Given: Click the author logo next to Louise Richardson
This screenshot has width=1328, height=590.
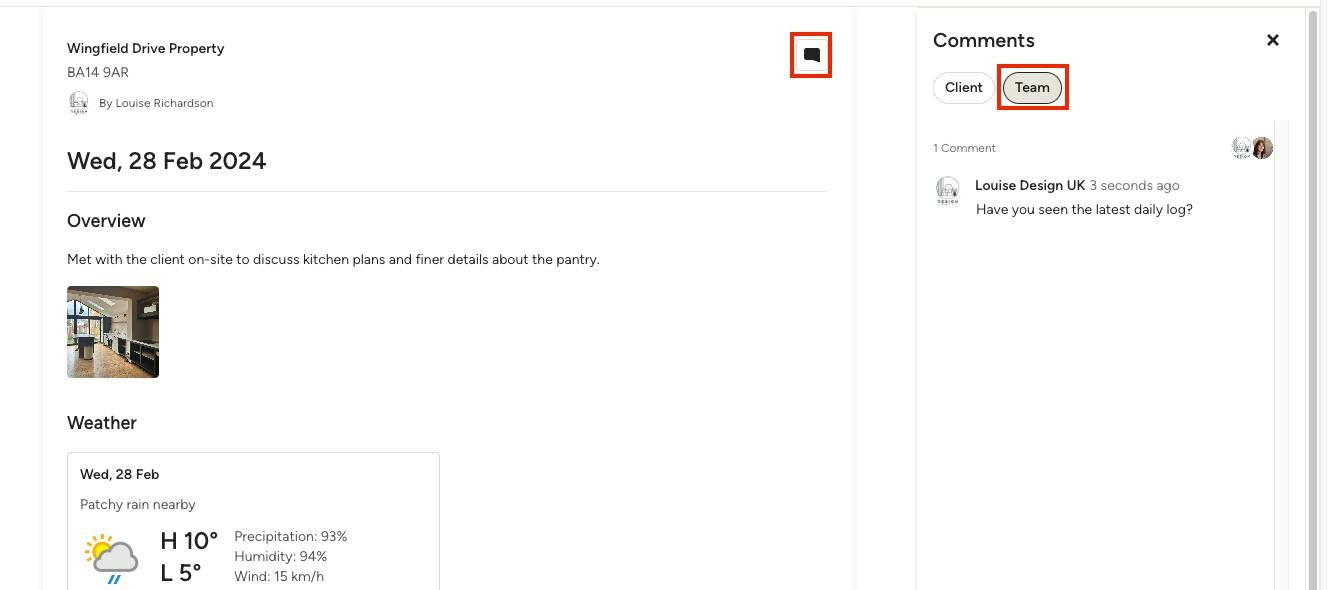Looking at the screenshot, I should click(79, 103).
